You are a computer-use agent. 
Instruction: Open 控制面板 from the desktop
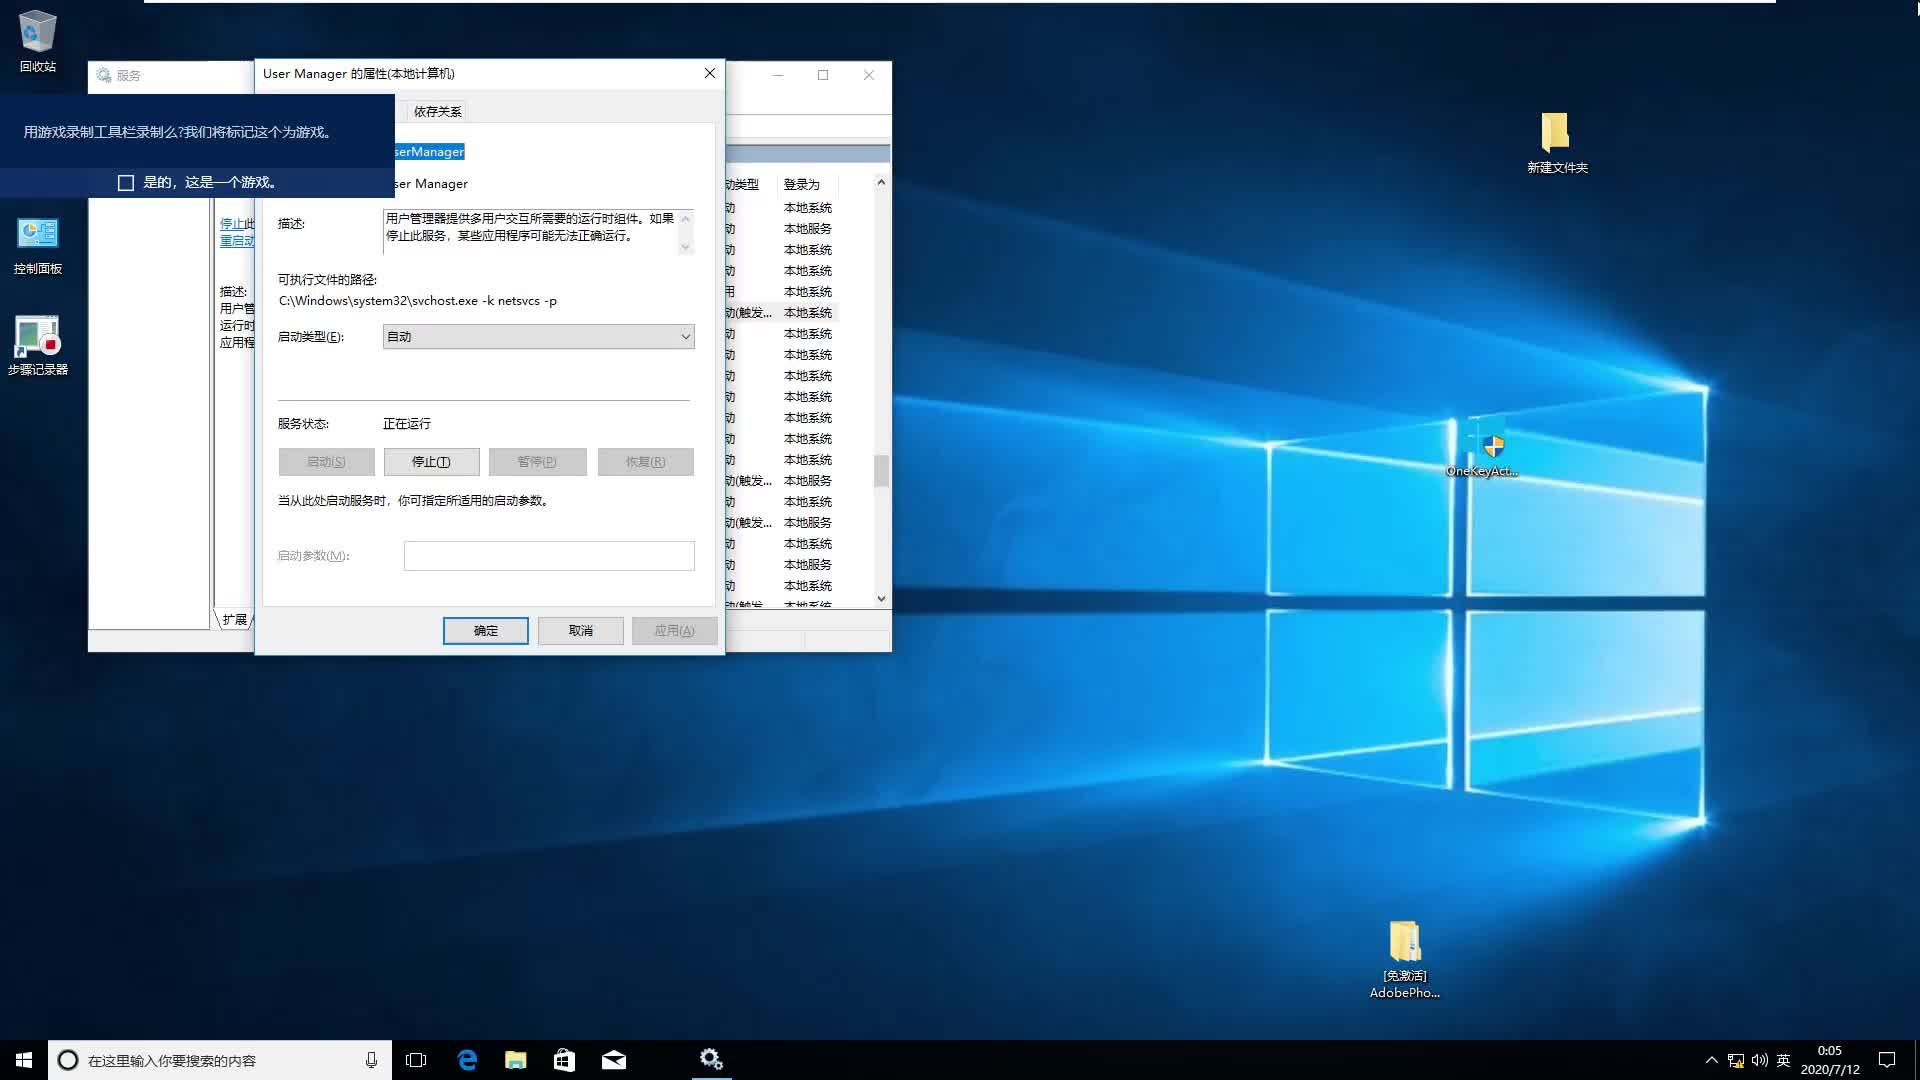coord(37,240)
